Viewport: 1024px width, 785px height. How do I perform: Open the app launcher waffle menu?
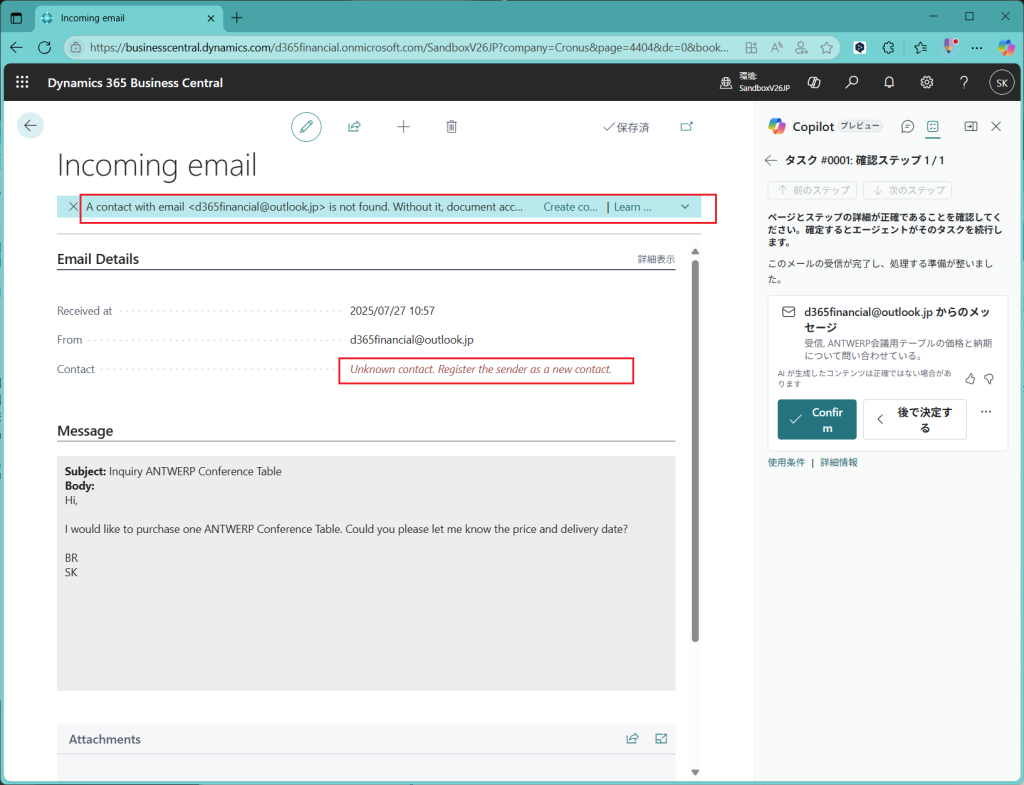pos(22,82)
